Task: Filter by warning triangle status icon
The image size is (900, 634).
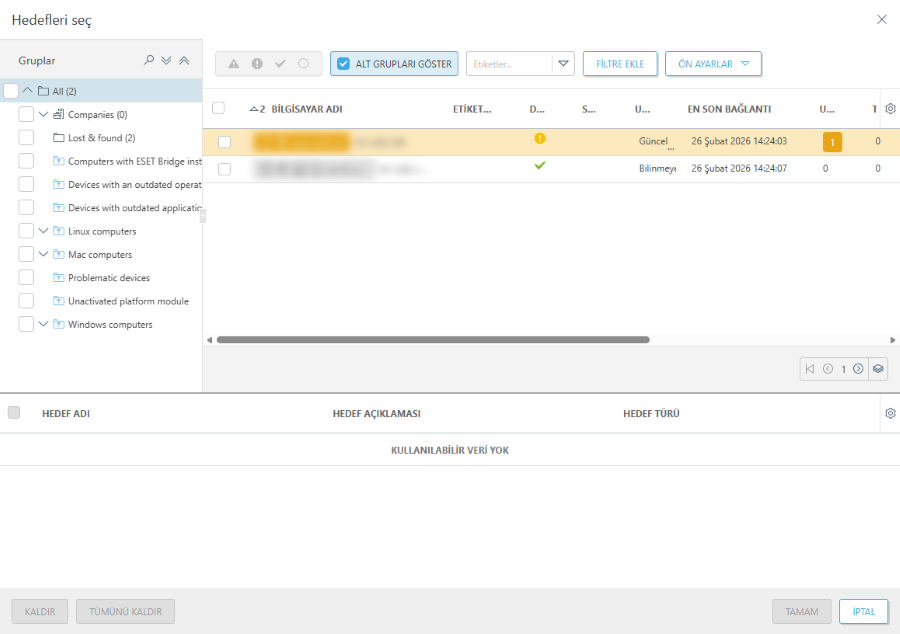Action: point(234,64)
